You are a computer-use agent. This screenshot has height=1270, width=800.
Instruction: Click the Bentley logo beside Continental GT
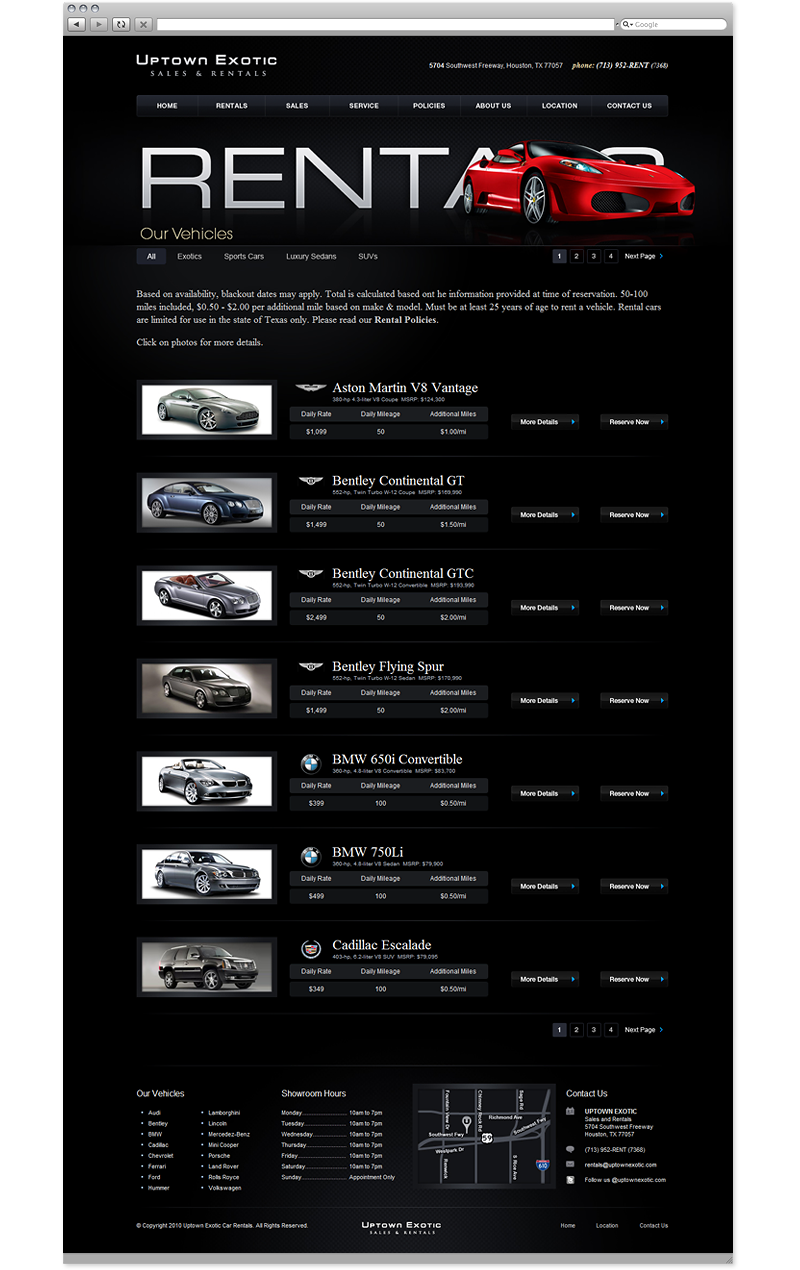coord(310,481)
